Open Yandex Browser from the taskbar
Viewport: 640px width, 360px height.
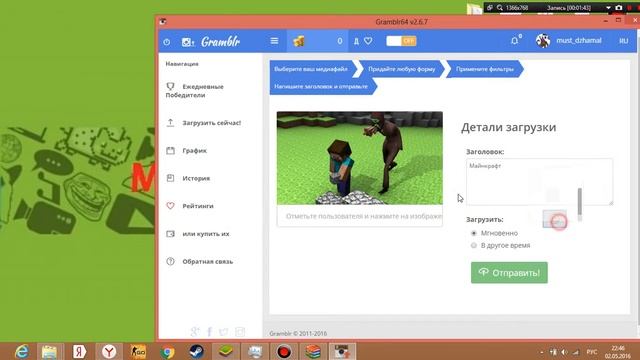point(109,351)
